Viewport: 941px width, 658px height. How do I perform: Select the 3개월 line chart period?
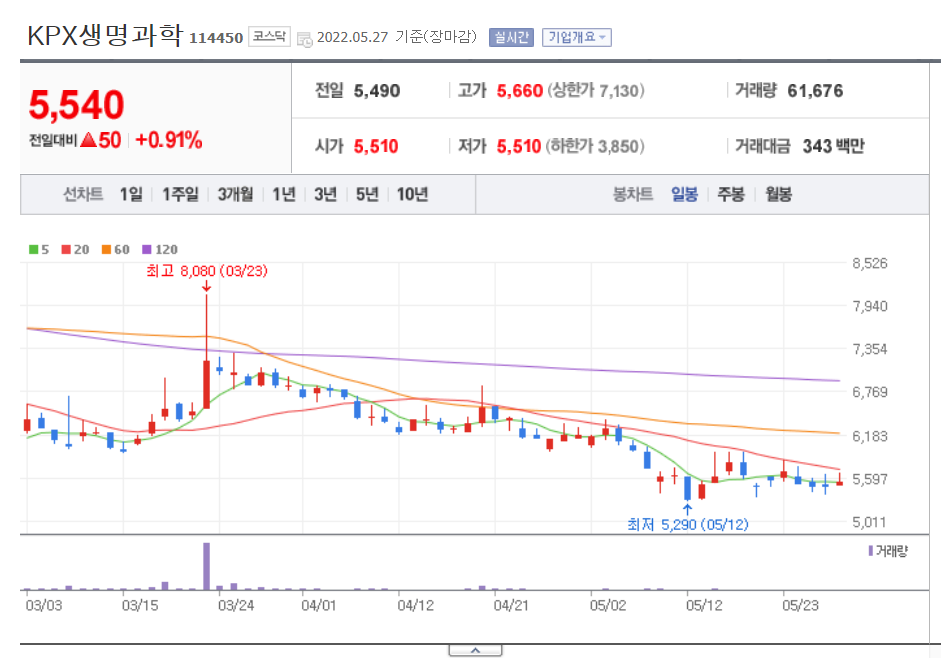pos(235,195)
